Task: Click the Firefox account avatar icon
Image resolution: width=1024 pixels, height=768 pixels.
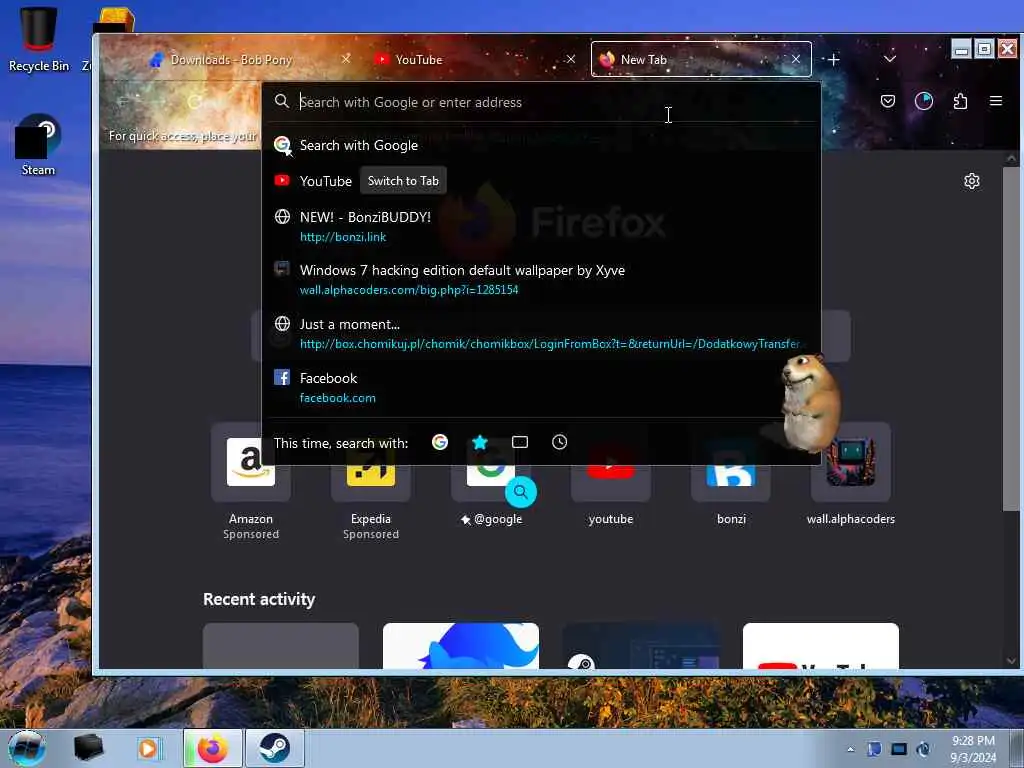Action: pyautogui.click(x=923, y=101)
